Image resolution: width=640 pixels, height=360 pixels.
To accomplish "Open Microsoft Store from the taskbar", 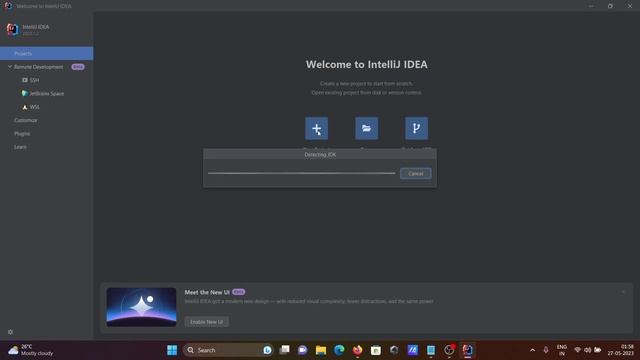I will pyautogui.click(x=376, y=350).
